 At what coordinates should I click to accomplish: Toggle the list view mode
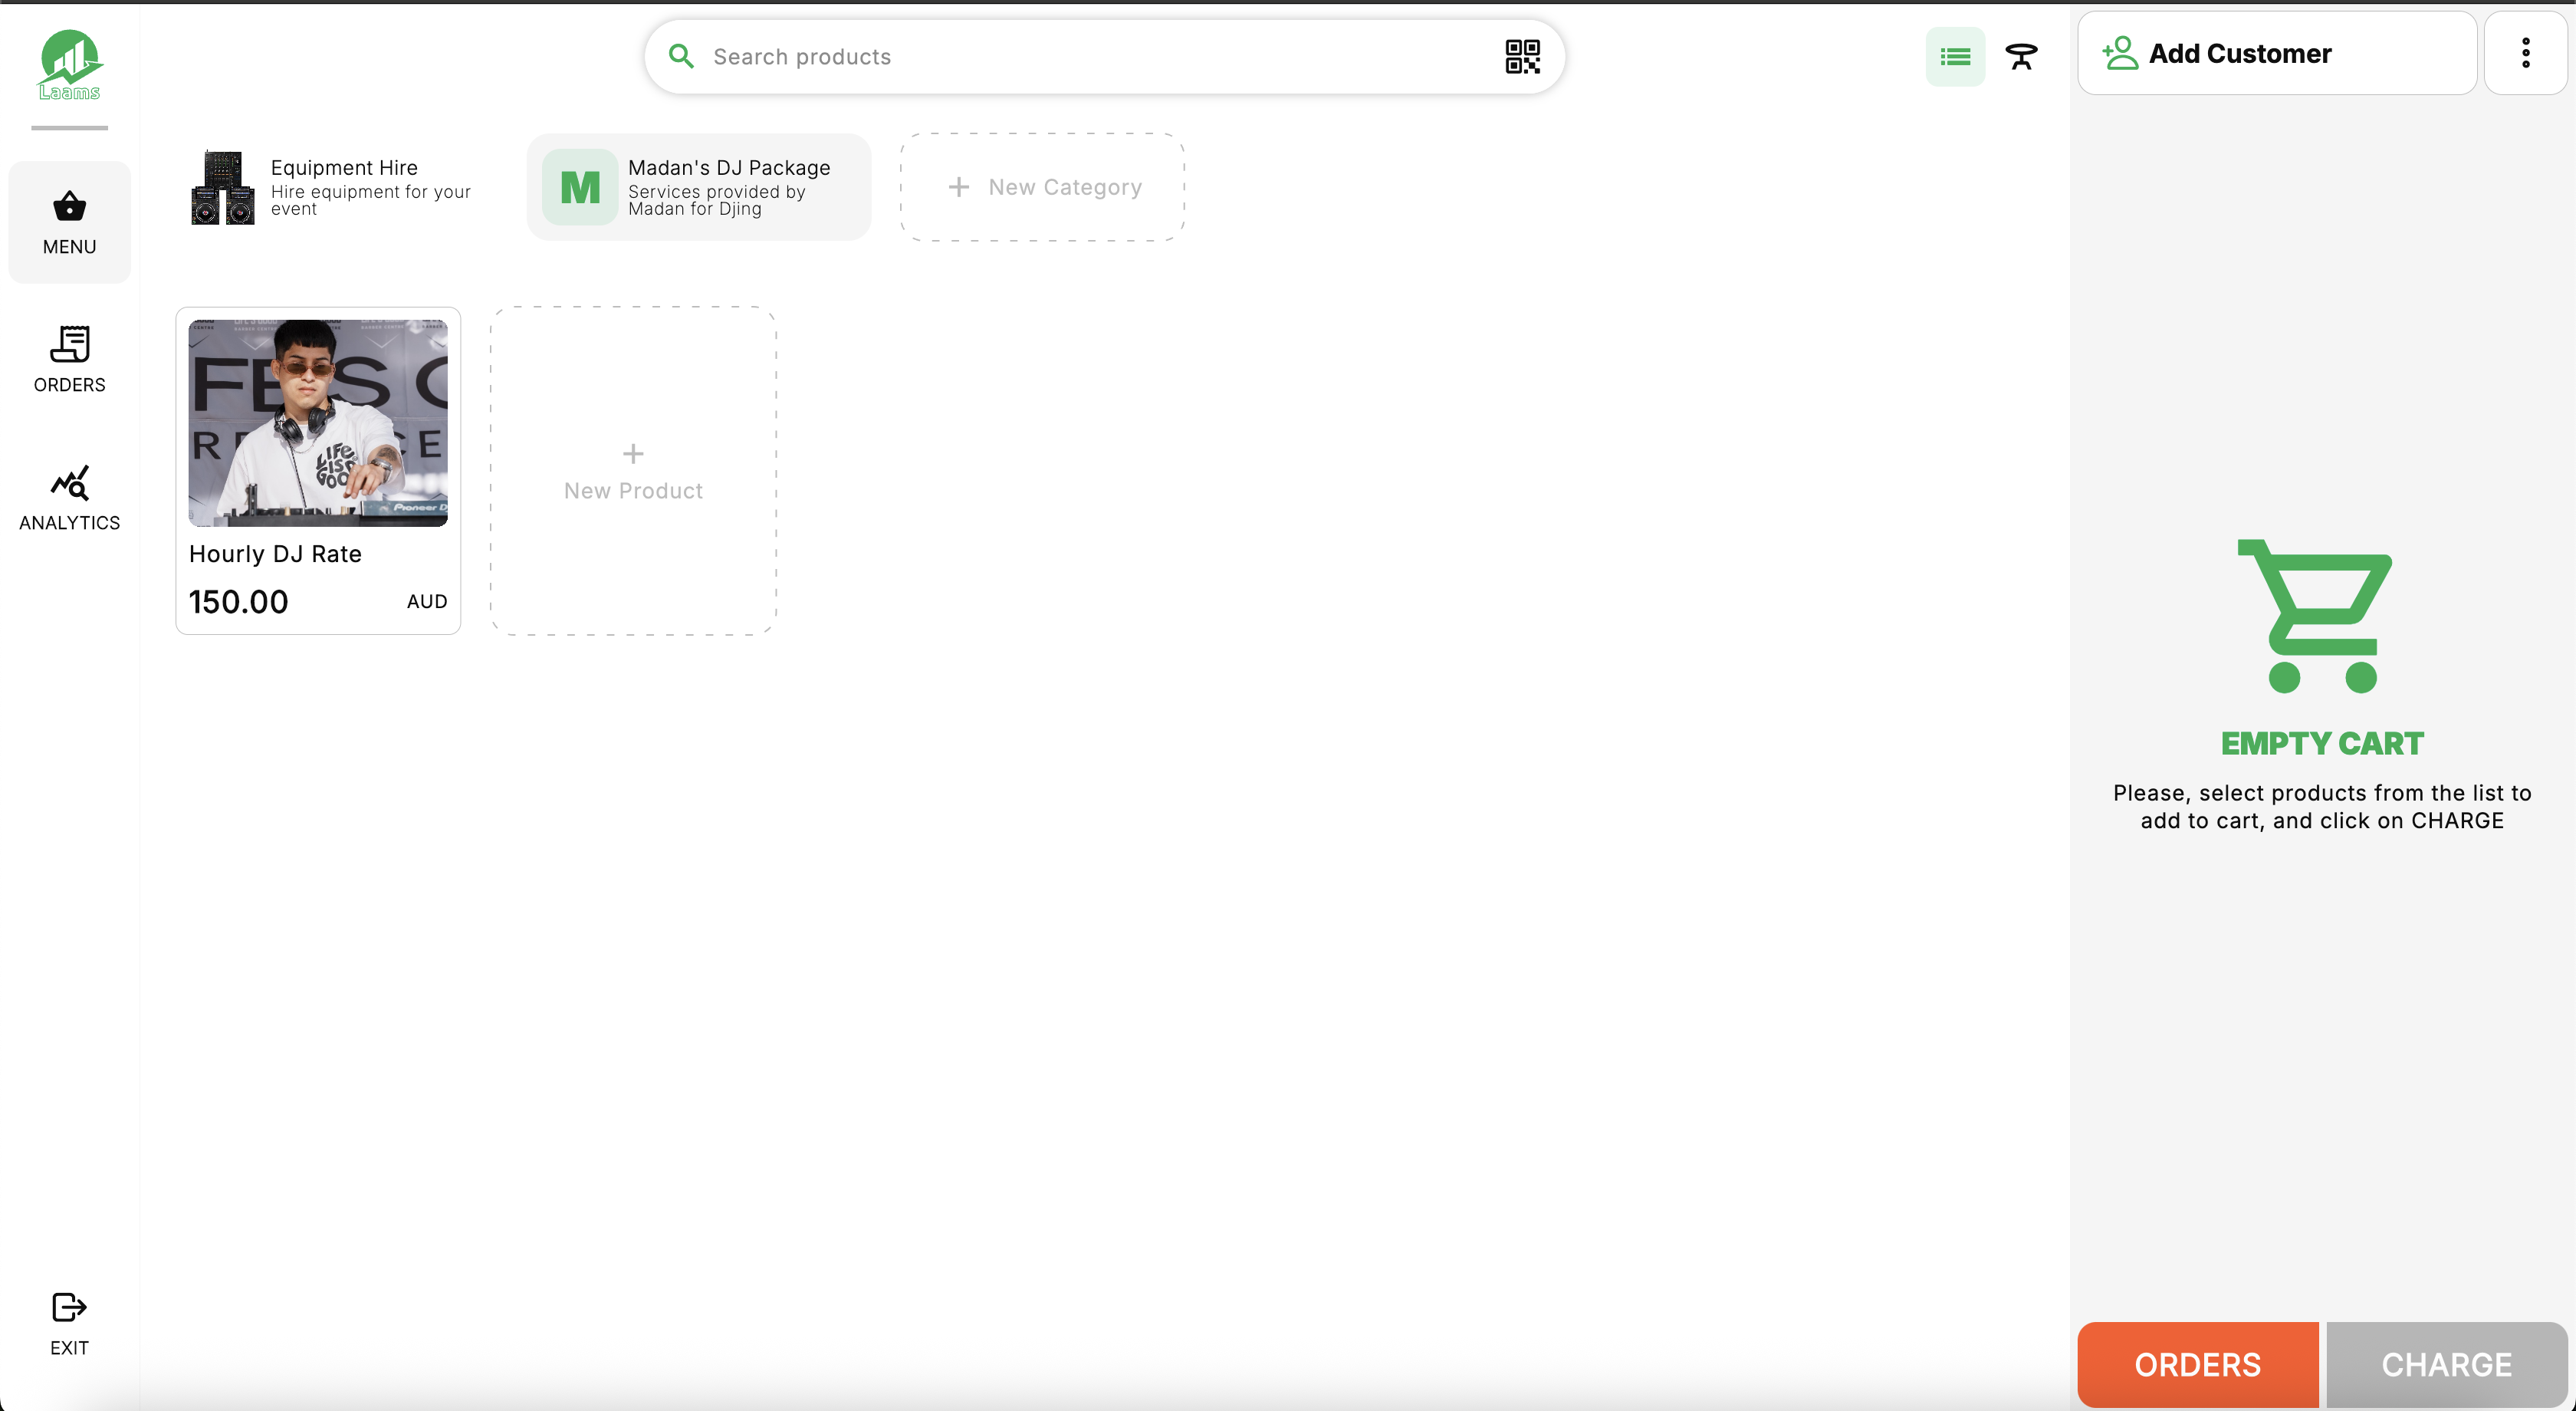1955,56
